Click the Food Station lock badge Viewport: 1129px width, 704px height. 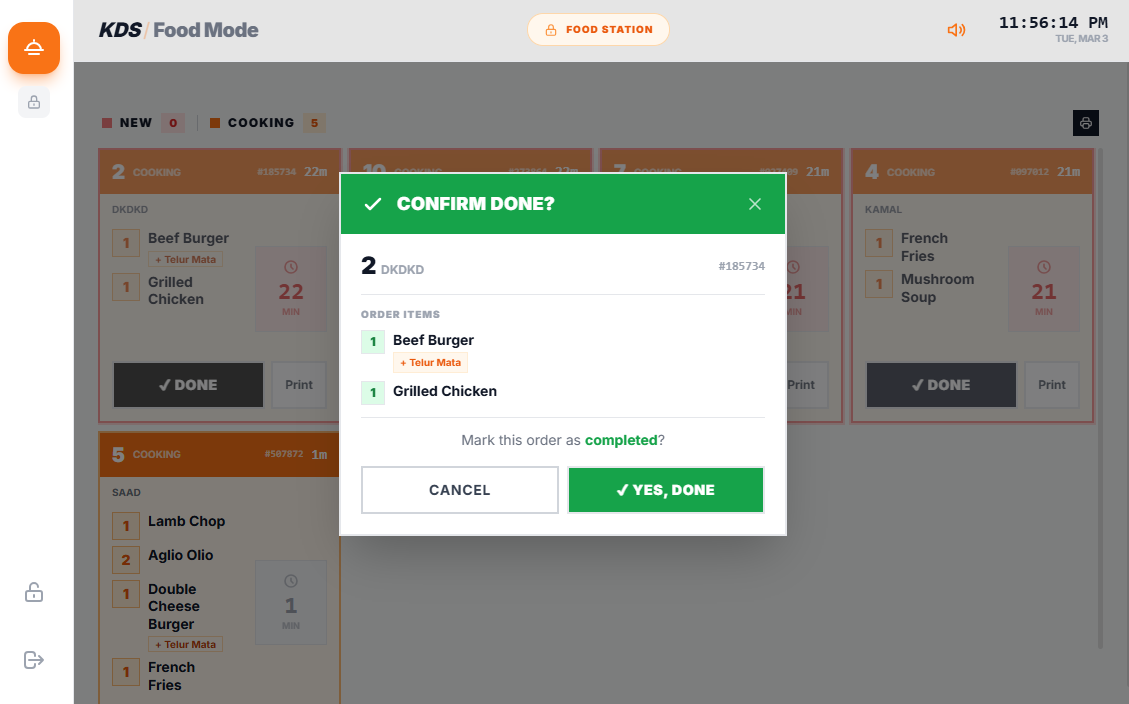point(598,30)
